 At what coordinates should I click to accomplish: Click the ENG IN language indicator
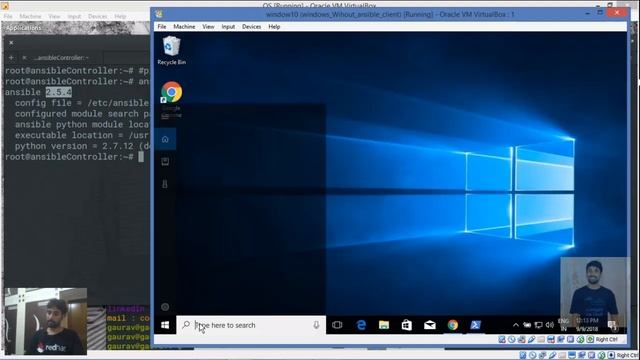[x=563, y=325]
